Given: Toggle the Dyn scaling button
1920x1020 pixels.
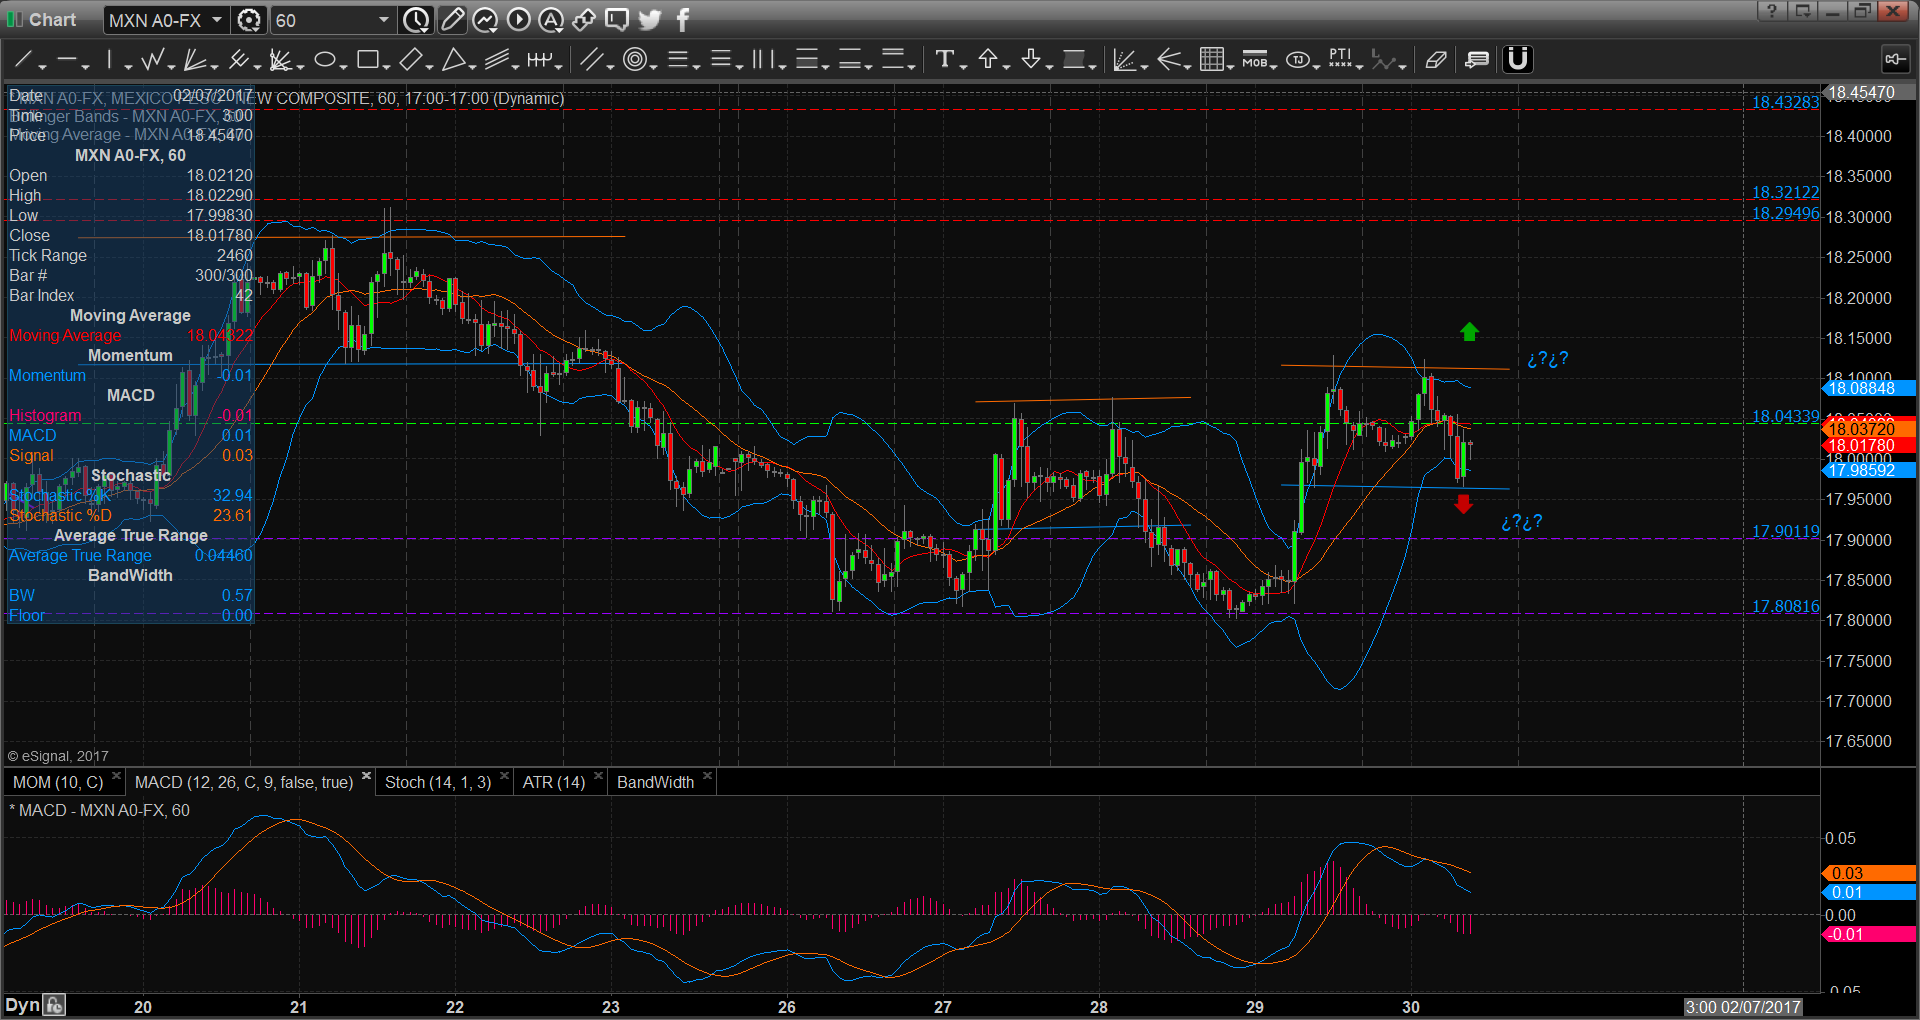Looking at the screenshot, I should (22, 1005).
